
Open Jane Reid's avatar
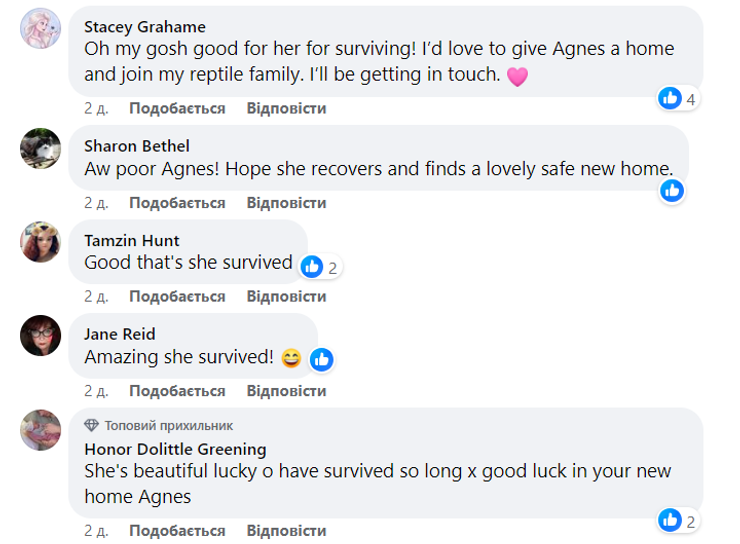pos(41,335)
